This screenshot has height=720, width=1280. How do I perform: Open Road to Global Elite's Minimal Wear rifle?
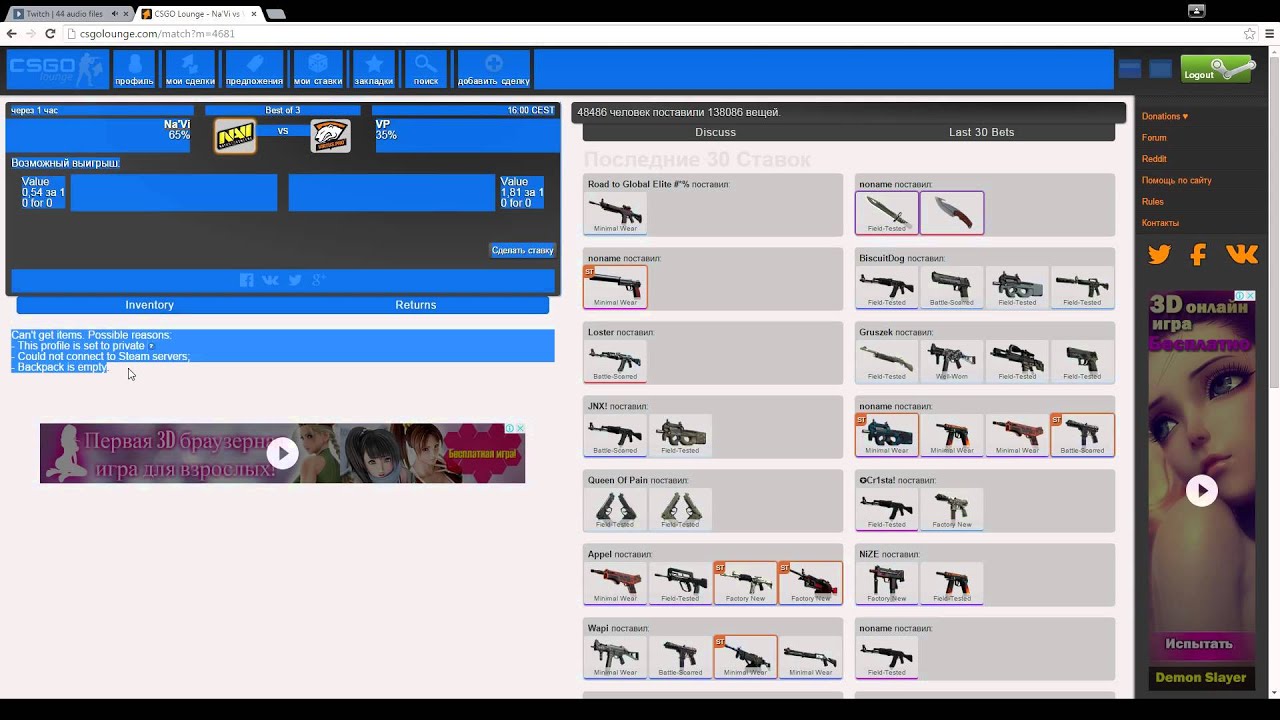coord(615,213)
